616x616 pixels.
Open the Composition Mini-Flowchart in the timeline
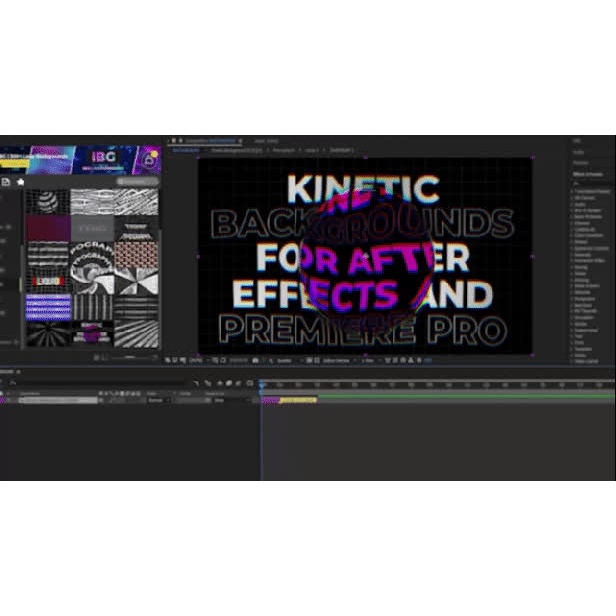(x=196, y=383)
